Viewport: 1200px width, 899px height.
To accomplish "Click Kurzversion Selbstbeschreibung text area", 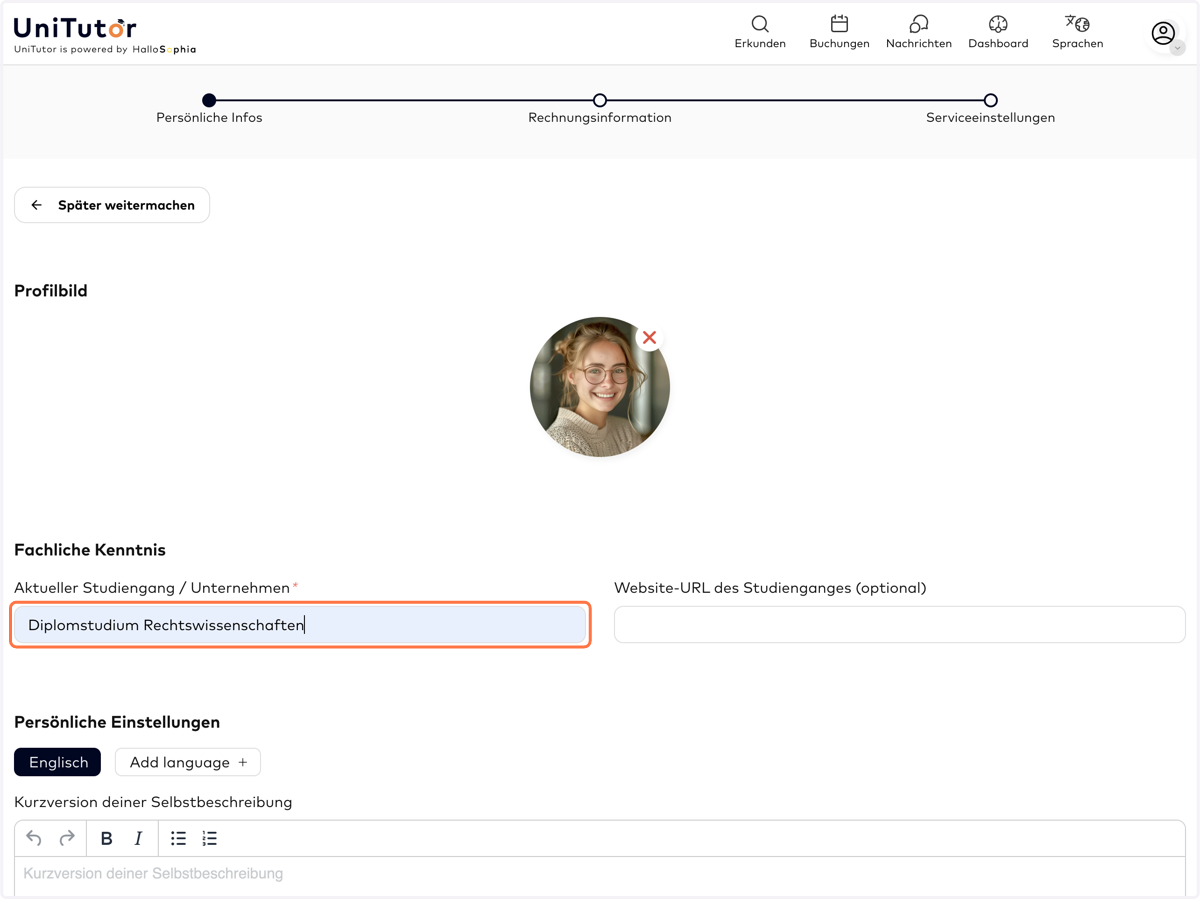I will tap(600, 877).
